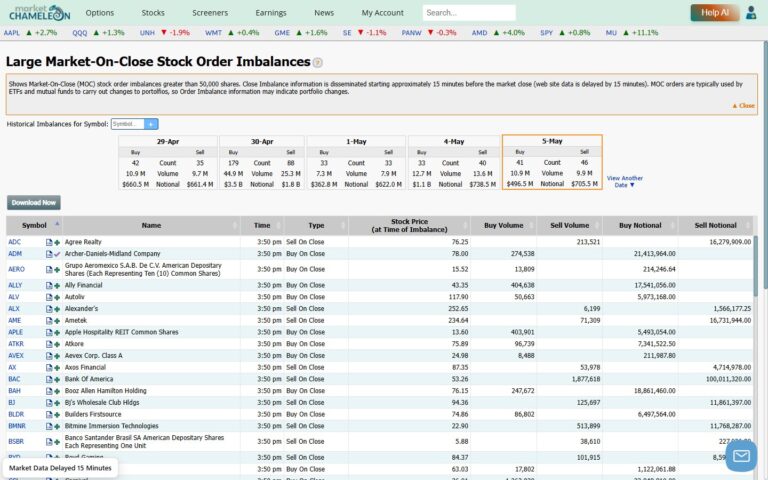768x480 pixels.
Task: Add ALV to watchlist with plus icon
Action: click(57, 297)
